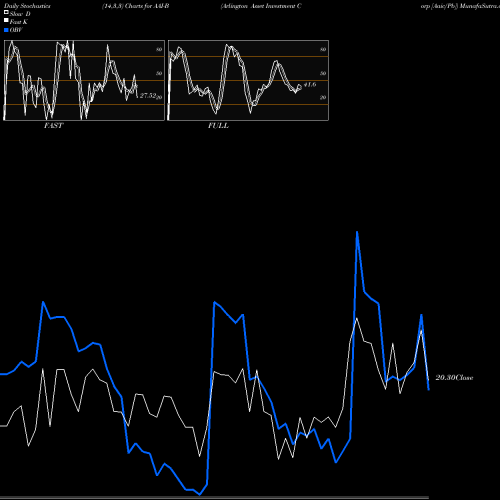
Task: Select the 'OBV' legend label
Action: [x=16, y=30]
